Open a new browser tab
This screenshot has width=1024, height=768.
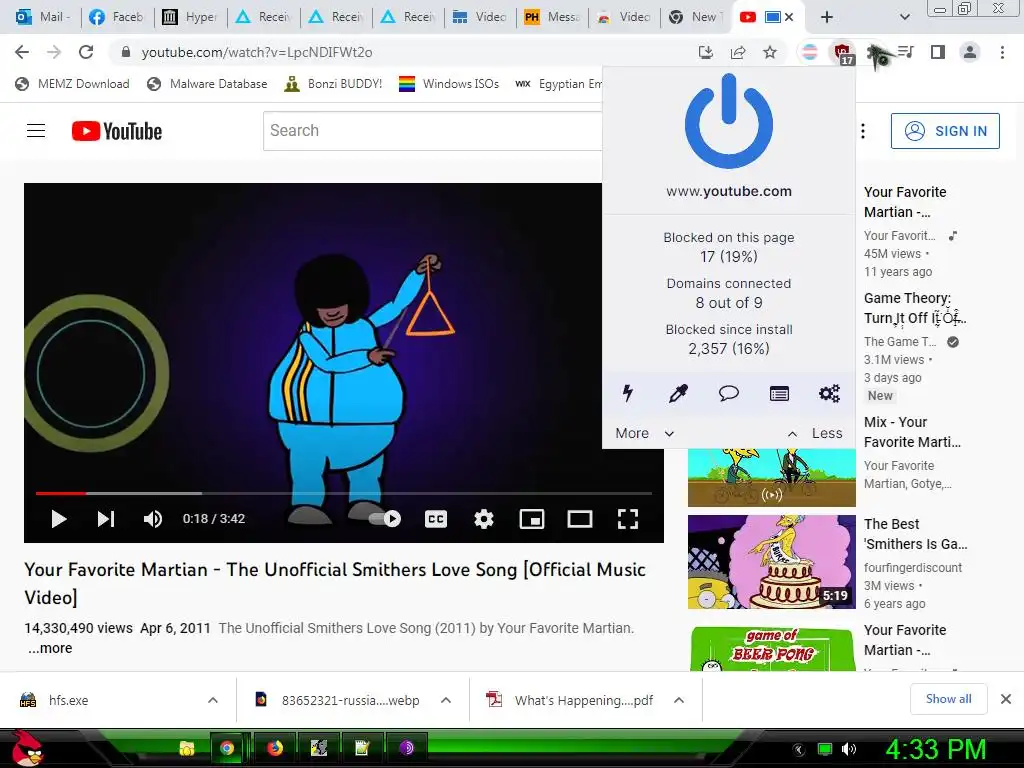click(x=827, y=17)
